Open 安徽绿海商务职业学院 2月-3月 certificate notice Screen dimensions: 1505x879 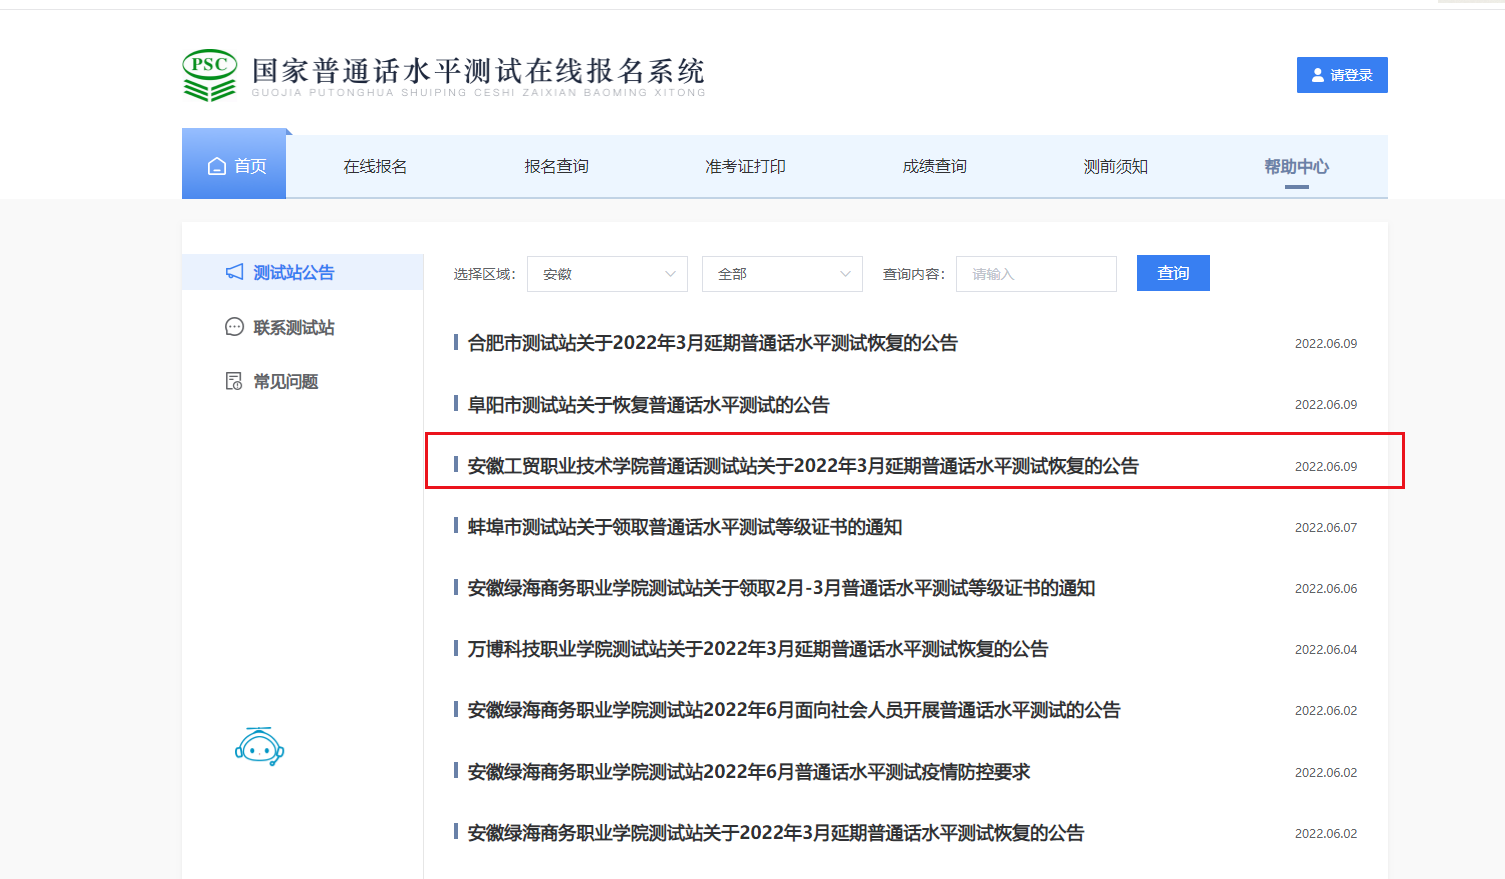click(781, 588)
